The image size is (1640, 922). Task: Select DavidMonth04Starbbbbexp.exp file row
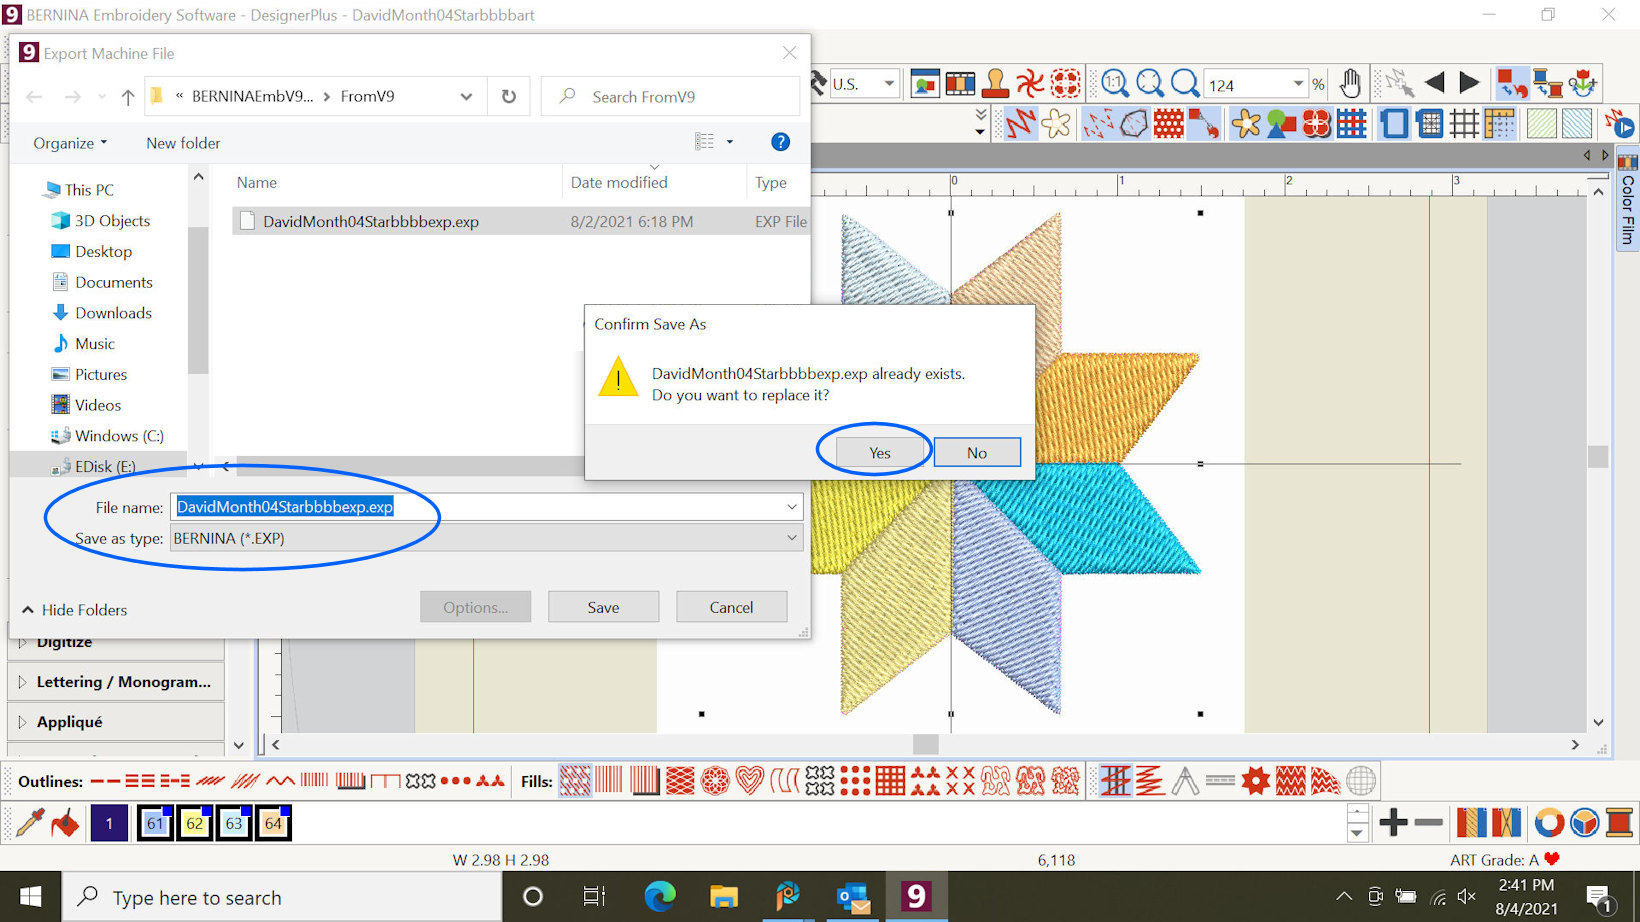click(x=520, y=221)
